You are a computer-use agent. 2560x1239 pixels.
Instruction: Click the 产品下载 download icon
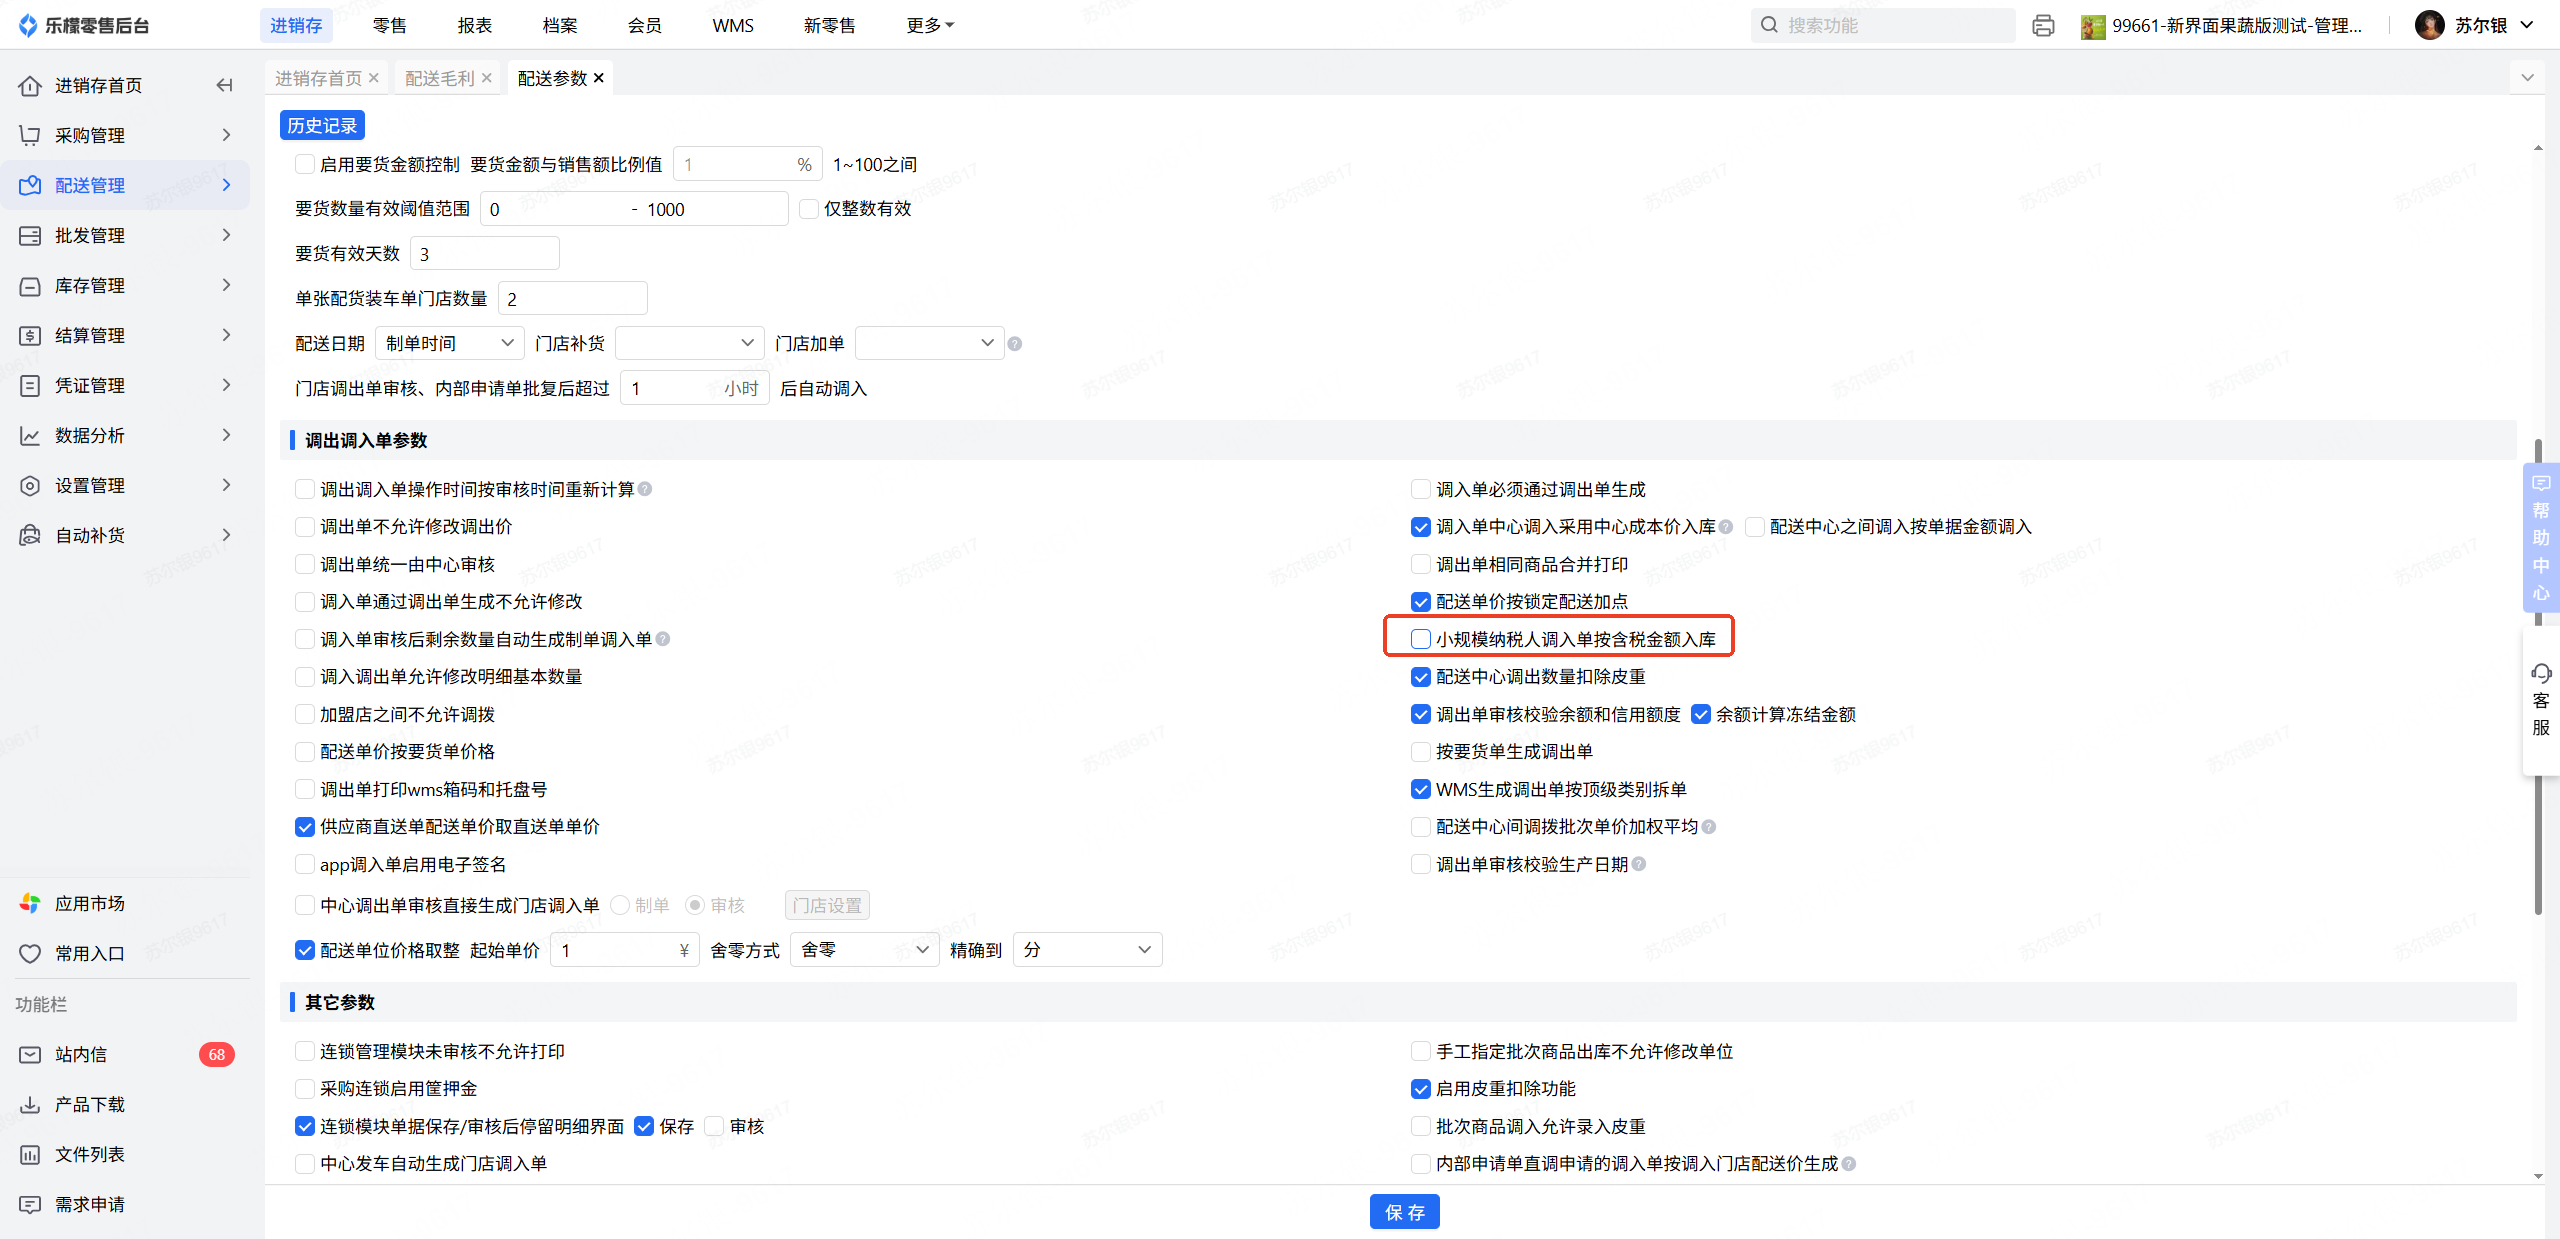point(30,1104)
